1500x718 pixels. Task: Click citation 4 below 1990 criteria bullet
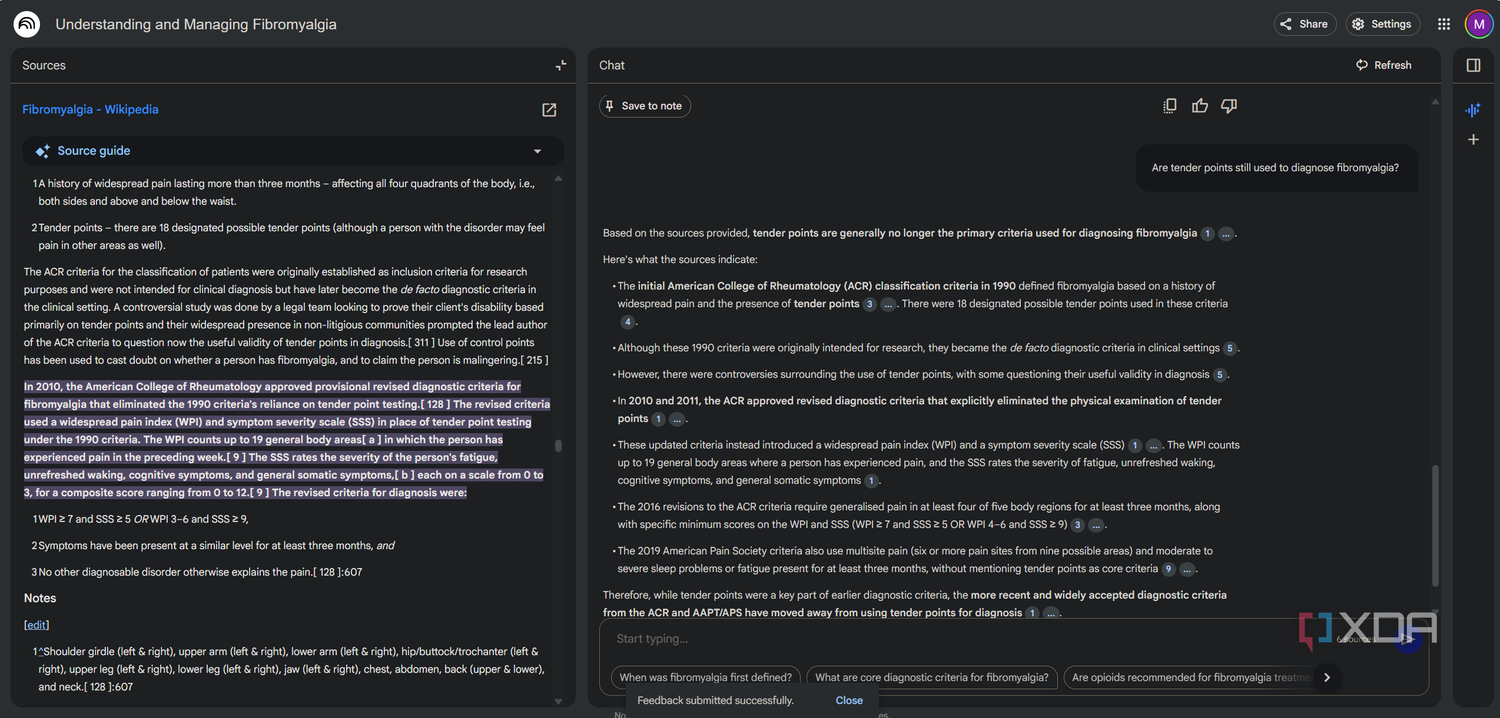point(627,322)
